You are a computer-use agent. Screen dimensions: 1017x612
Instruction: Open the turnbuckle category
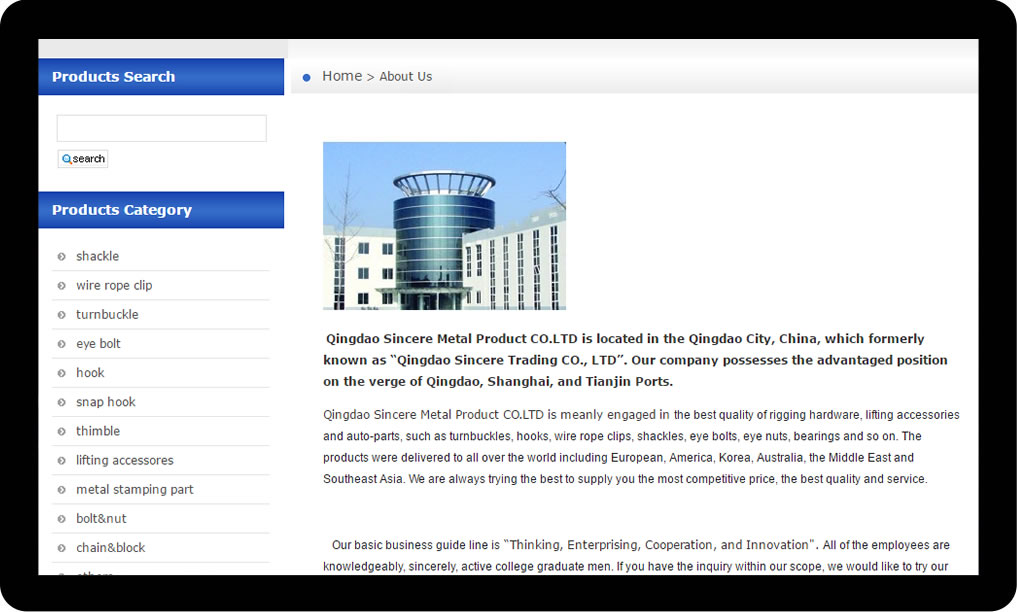click(x=107, y=314)
